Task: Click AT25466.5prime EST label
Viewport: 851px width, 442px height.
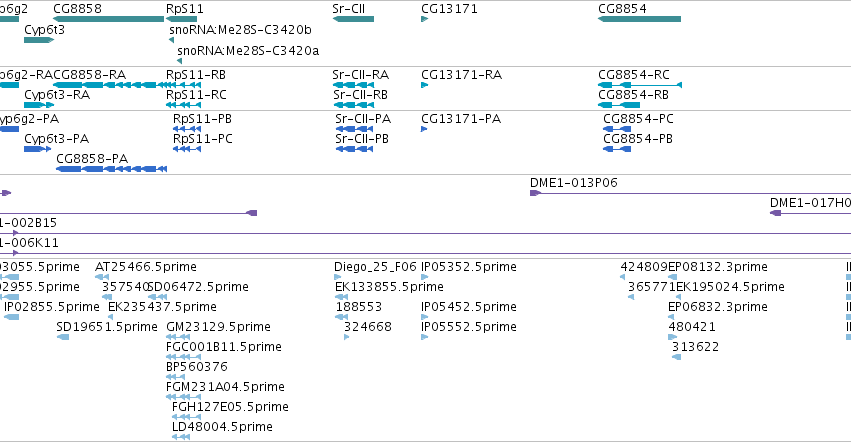Action: 145,267
